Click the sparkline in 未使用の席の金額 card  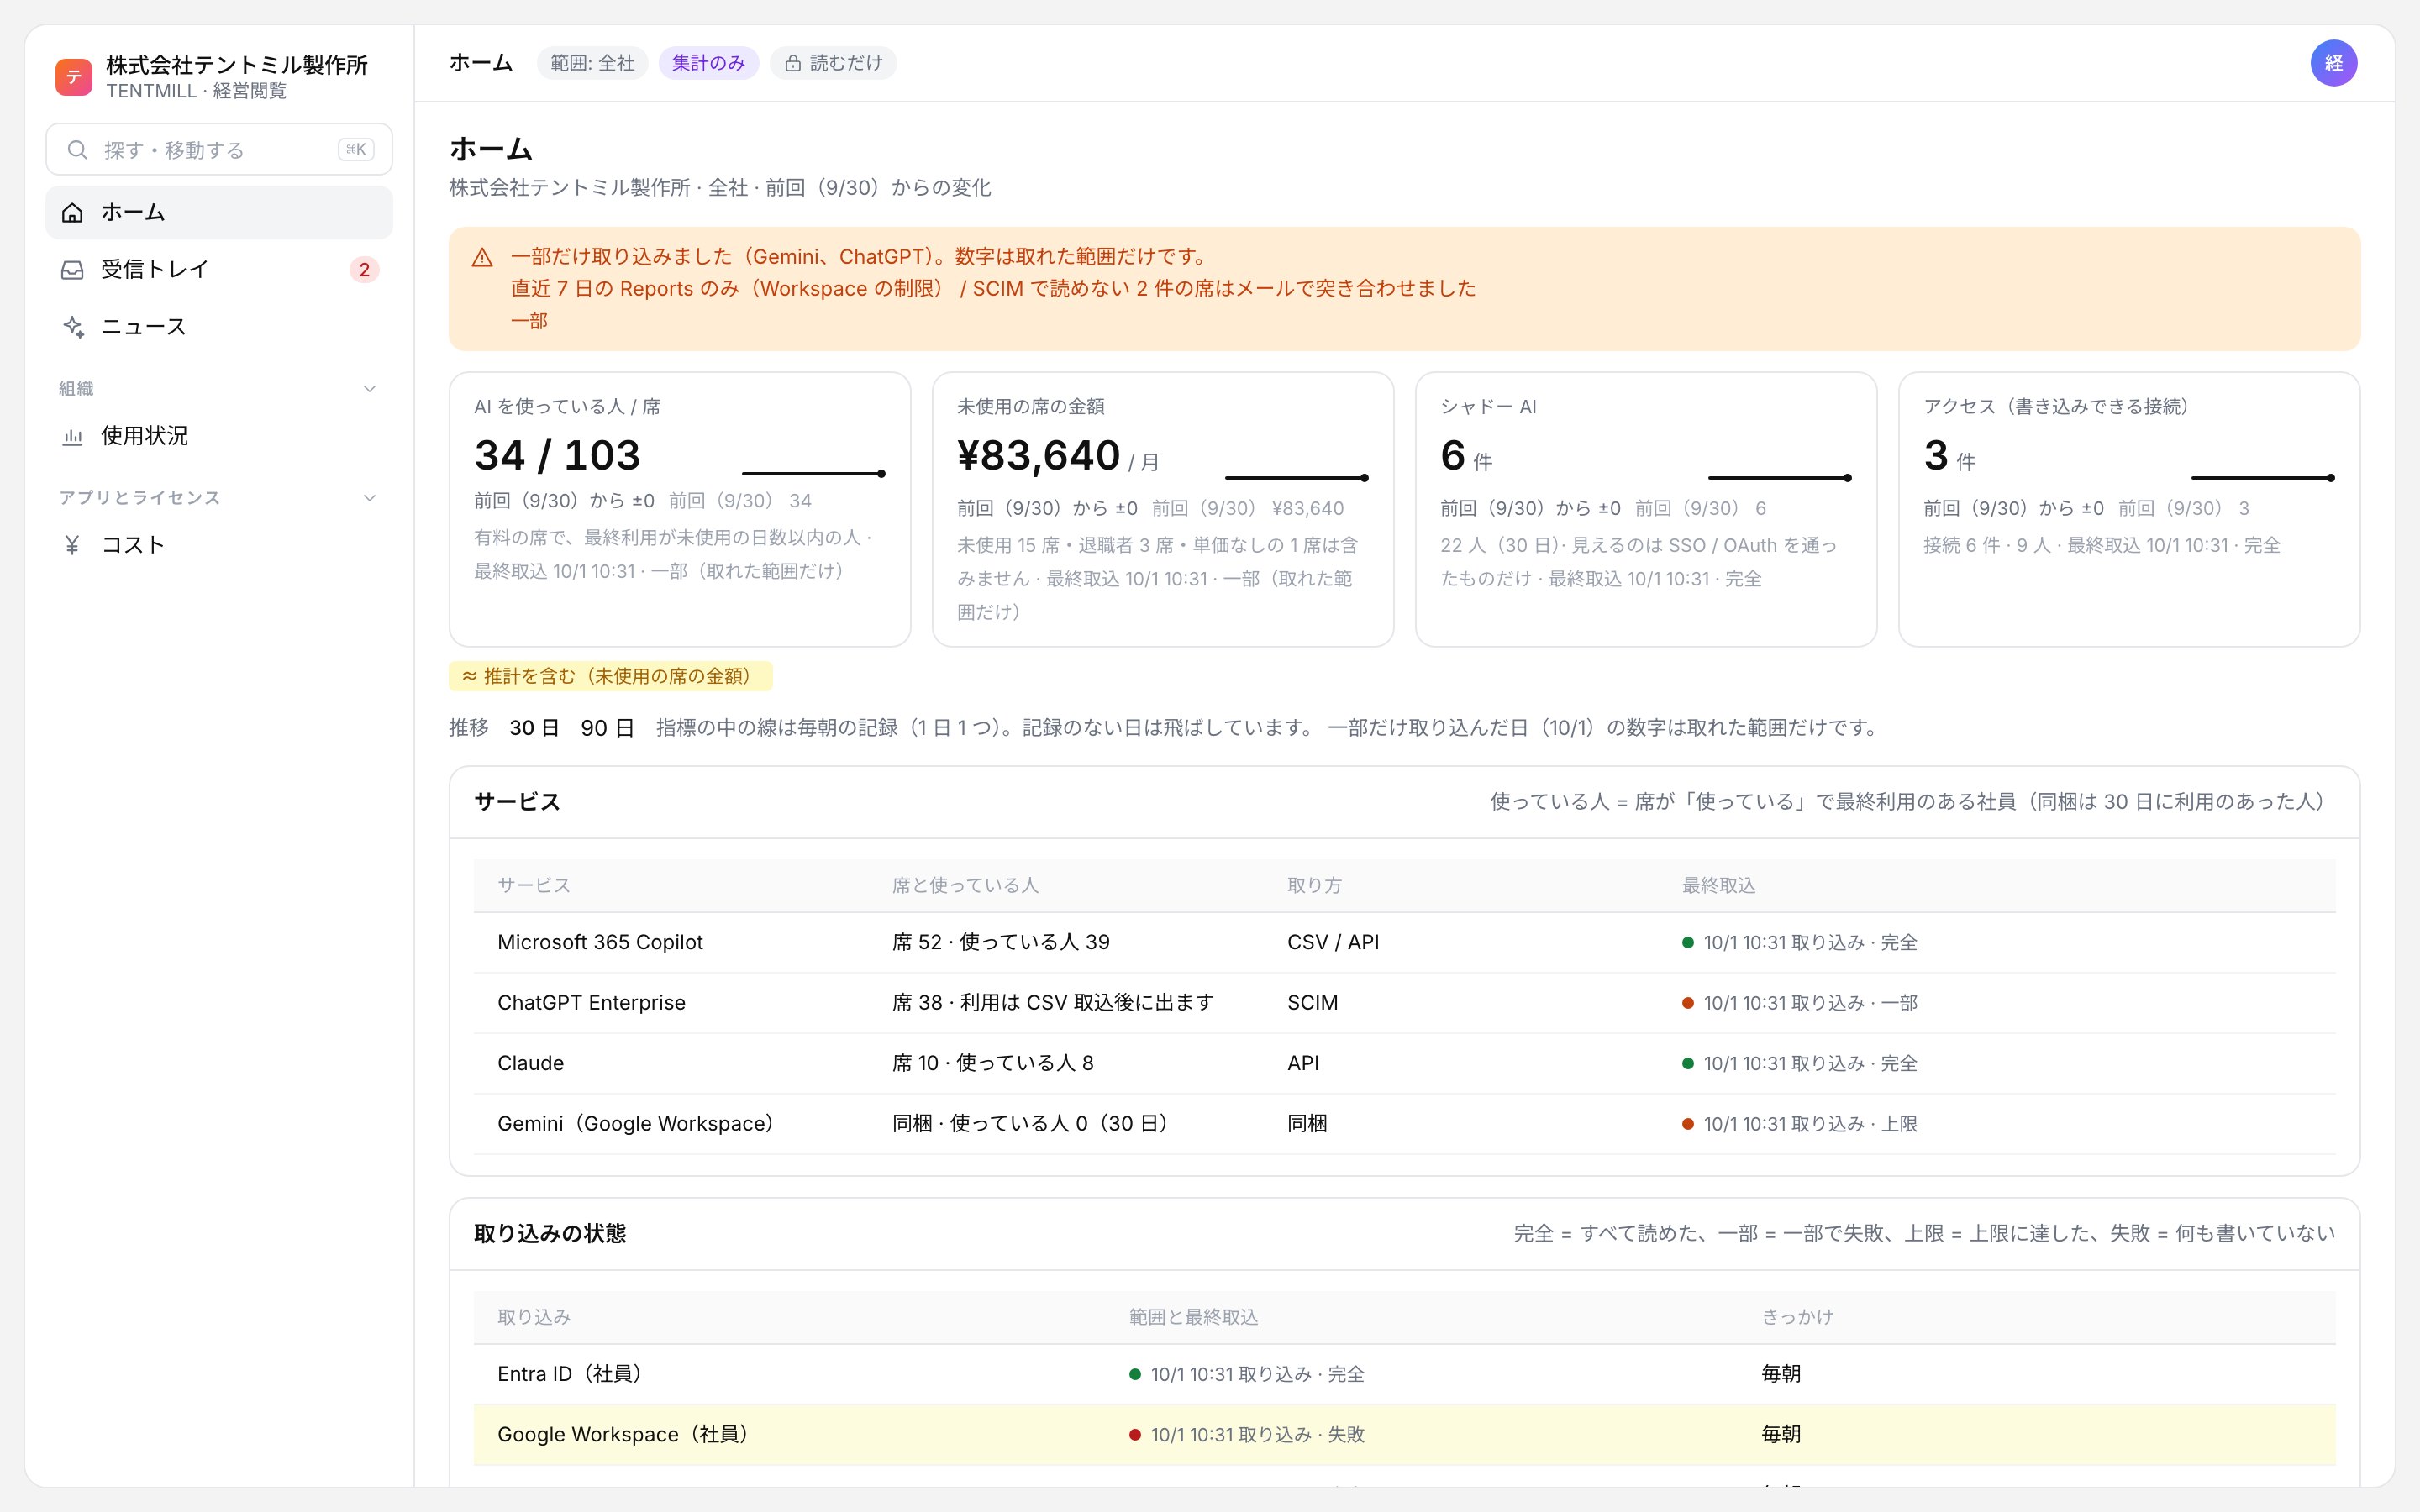tap(1297, 478)
